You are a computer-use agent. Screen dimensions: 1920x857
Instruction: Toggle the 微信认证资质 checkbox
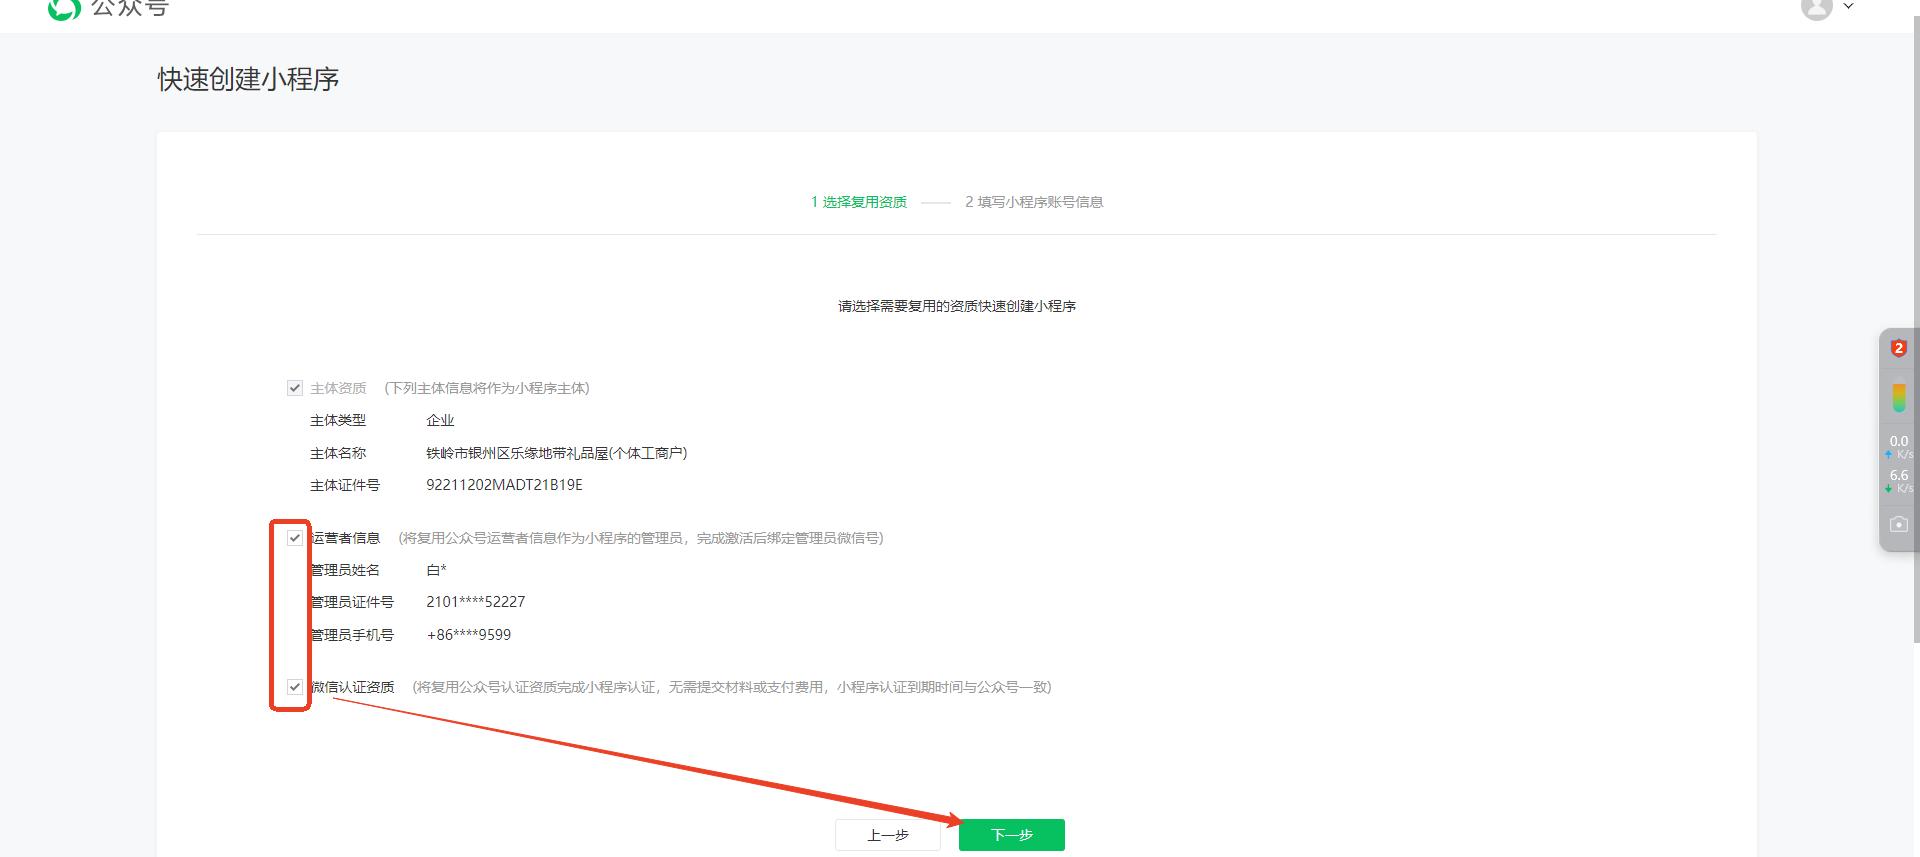point(295,687)
